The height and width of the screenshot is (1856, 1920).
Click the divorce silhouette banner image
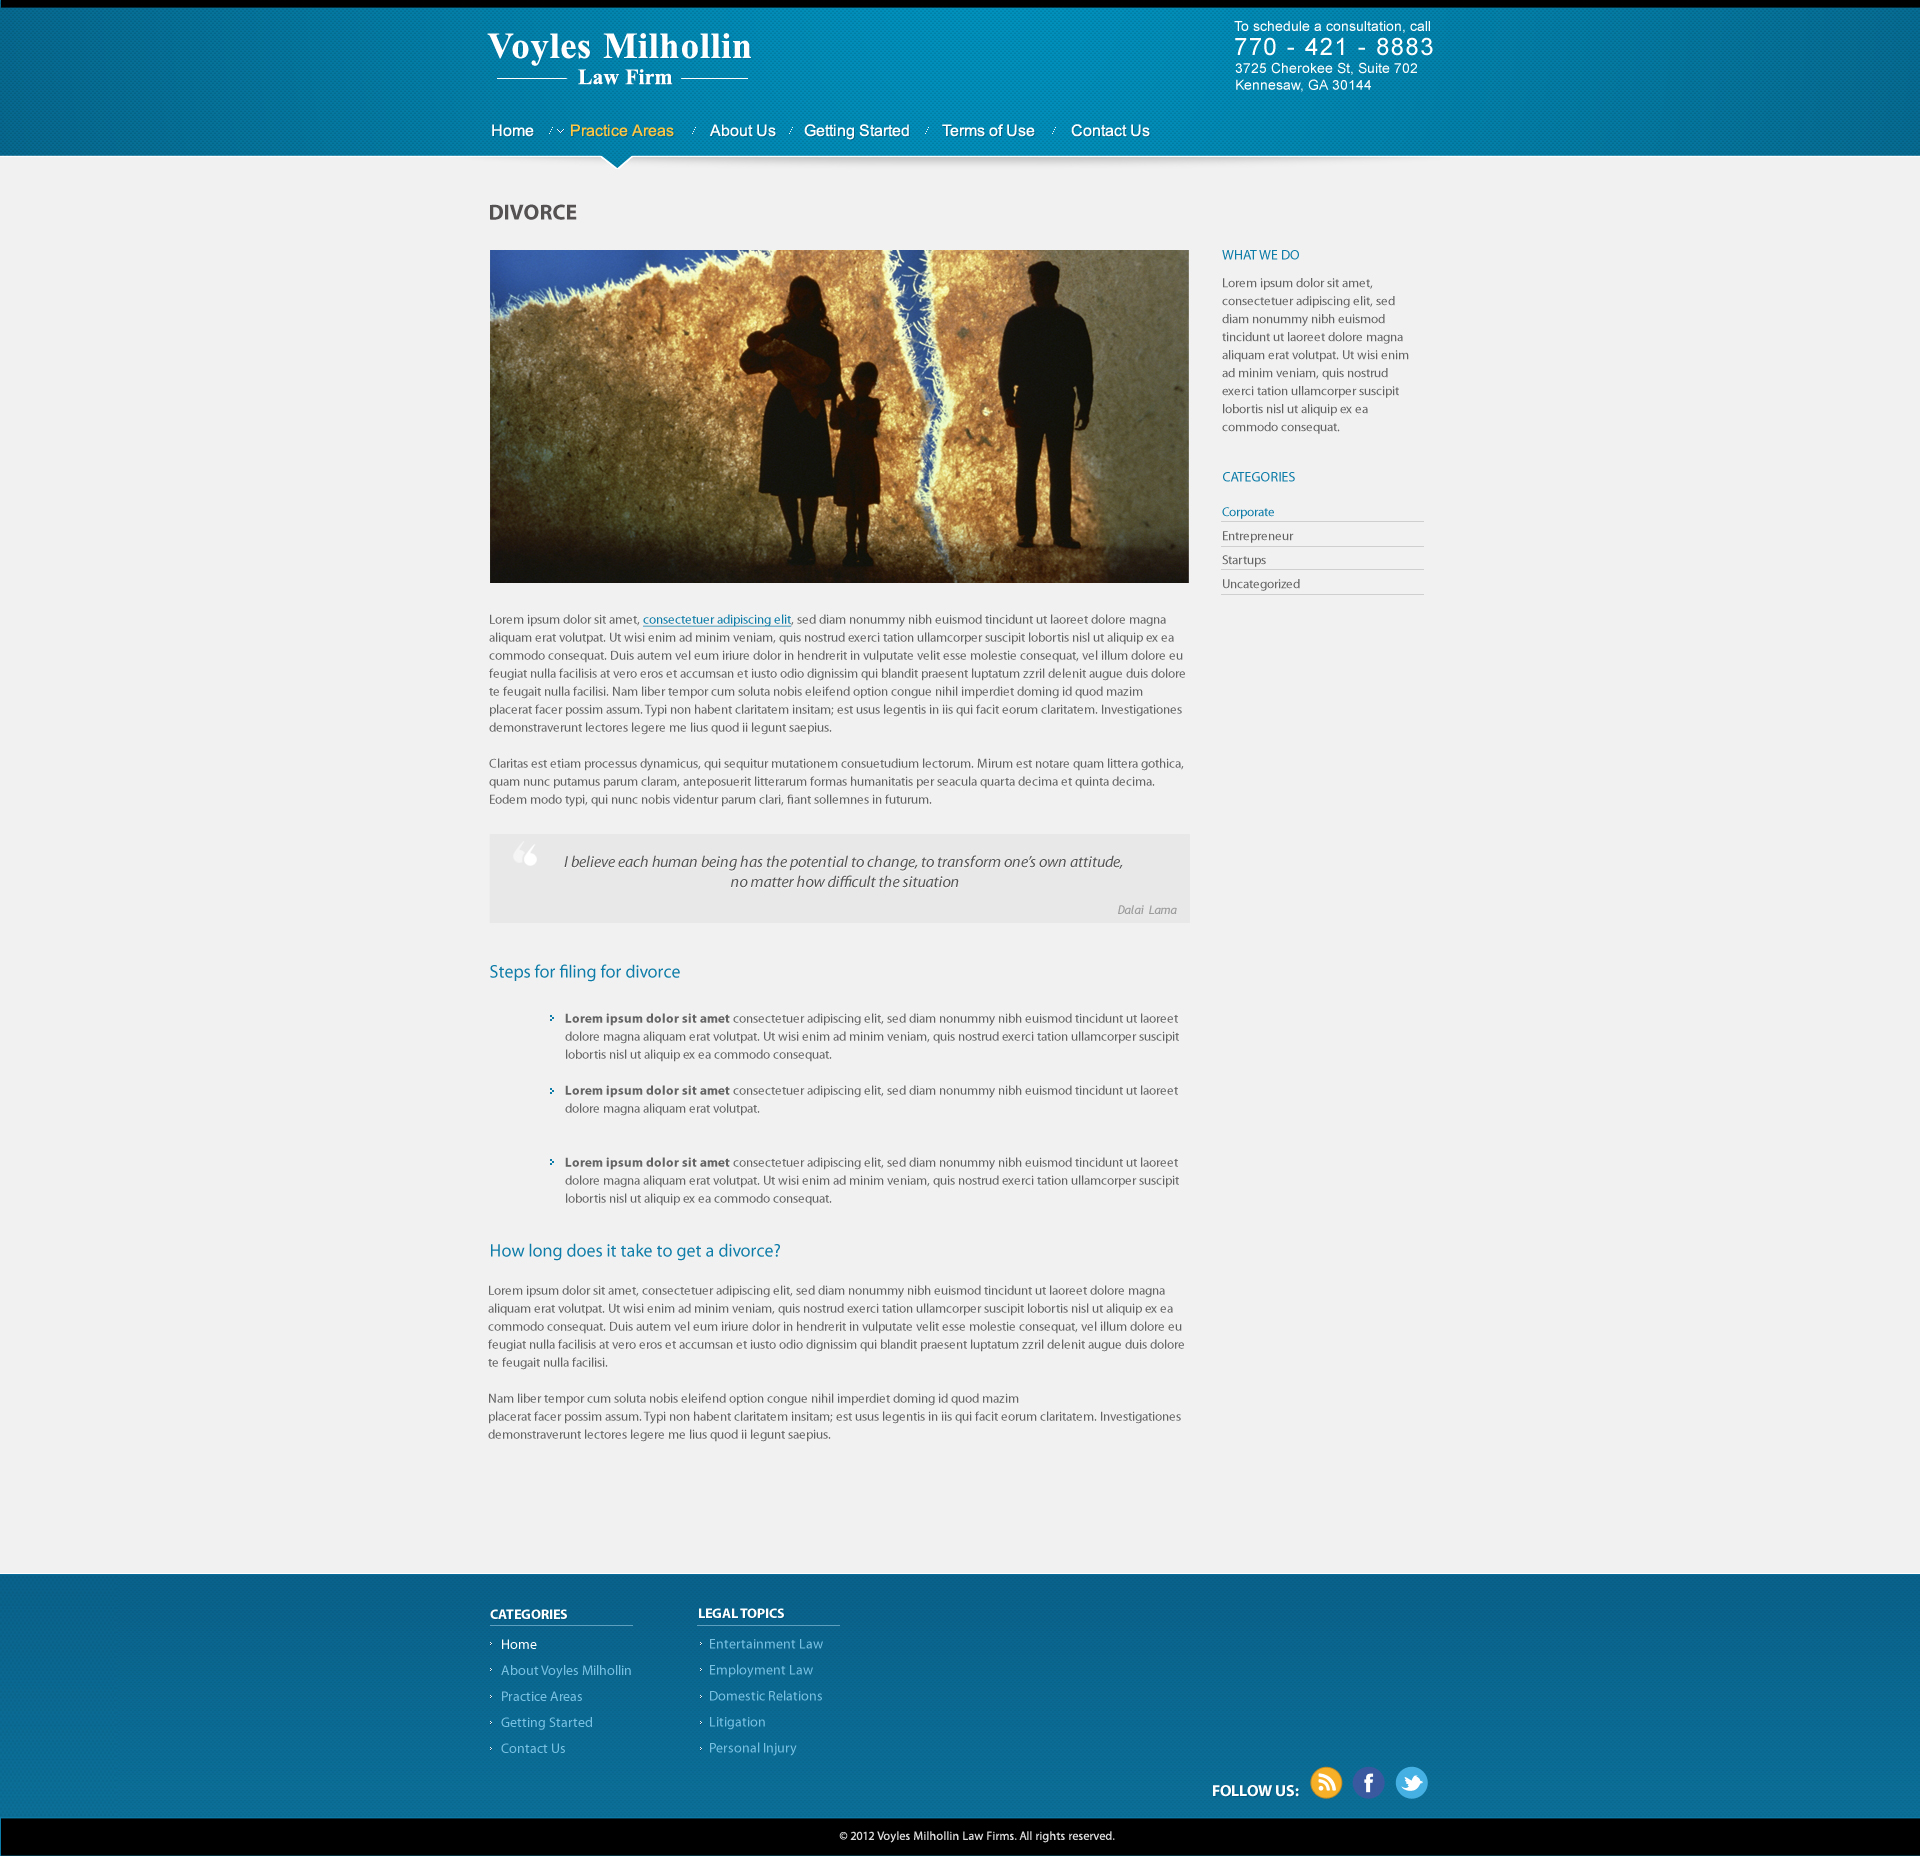(x=839, y=416)
